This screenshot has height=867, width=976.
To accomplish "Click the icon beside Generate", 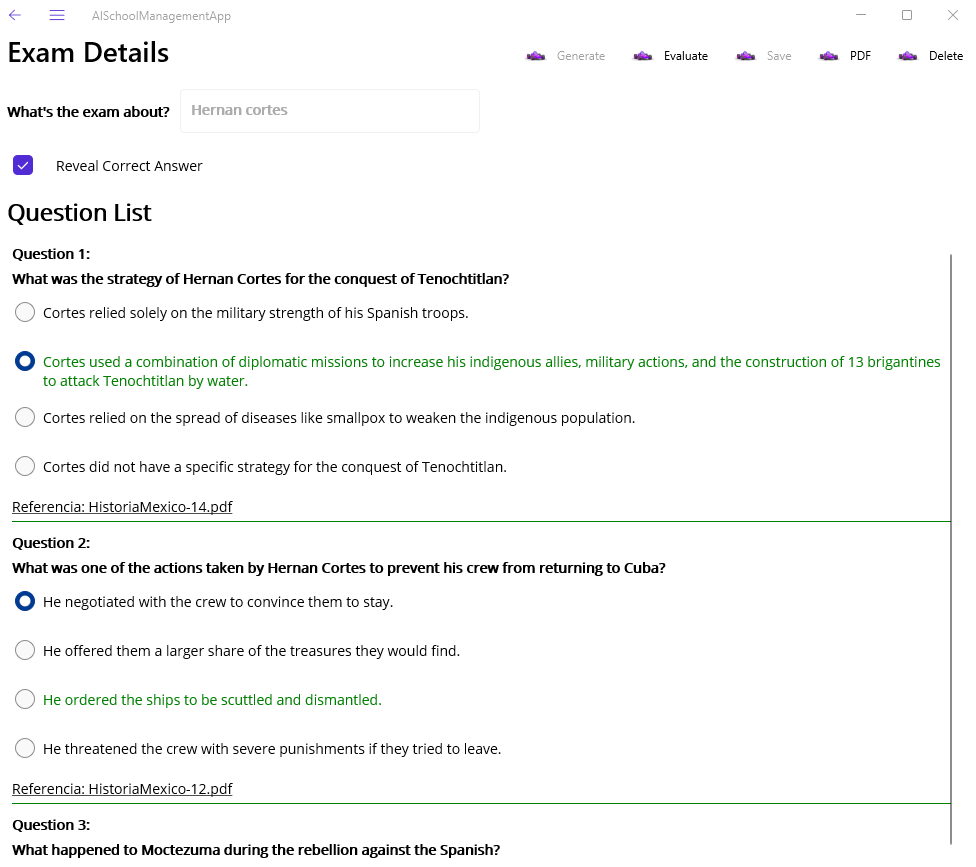I will [x=536, y=56].
